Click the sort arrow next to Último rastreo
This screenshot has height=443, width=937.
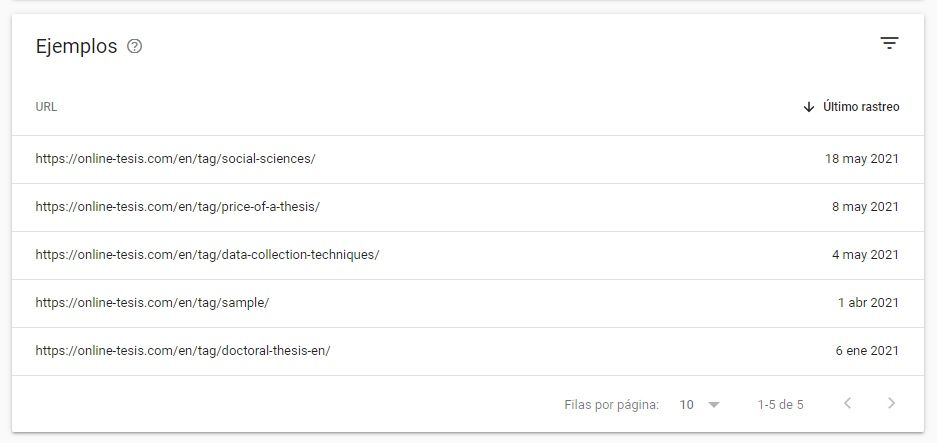tap(809, 107)
